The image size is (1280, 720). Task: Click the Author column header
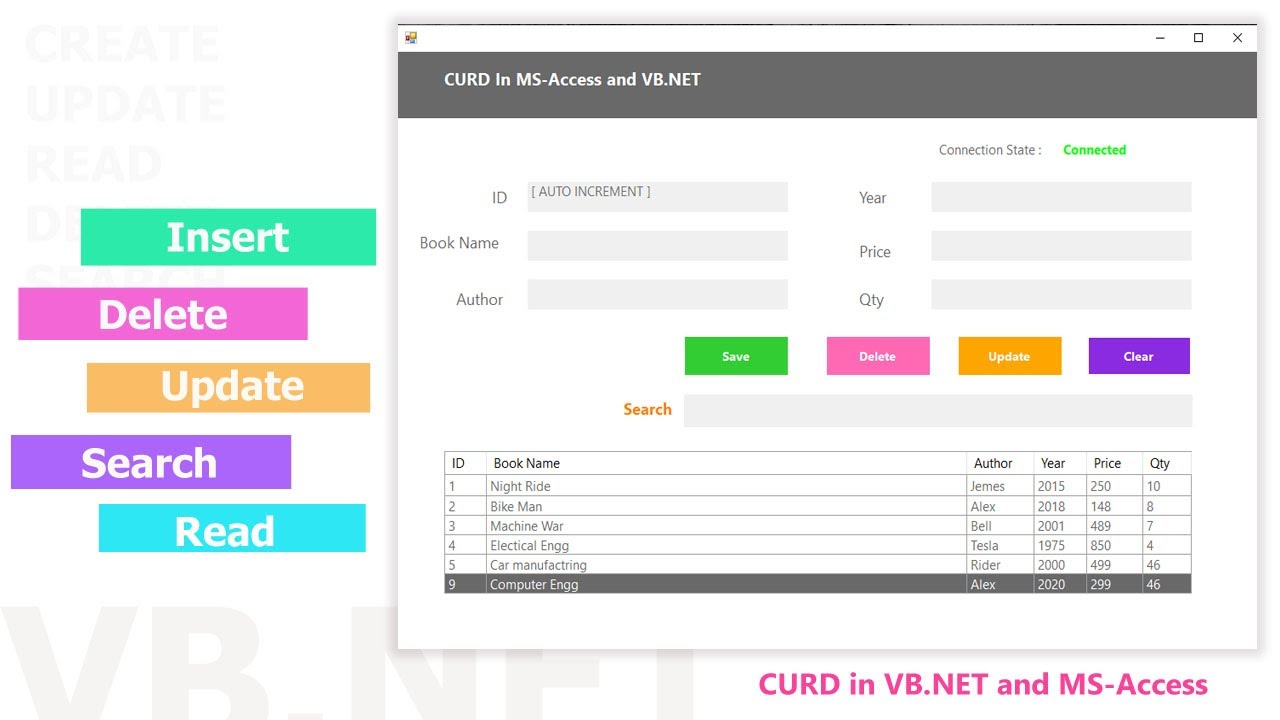click(1000, 463)
